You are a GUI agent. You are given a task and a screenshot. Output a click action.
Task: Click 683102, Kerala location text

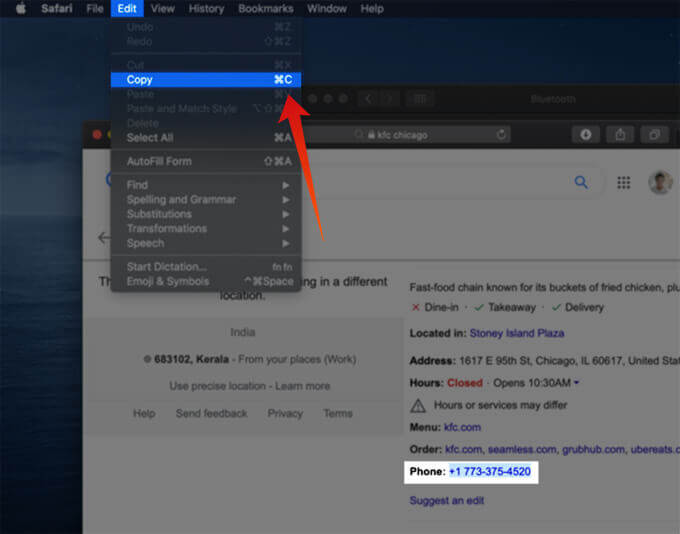pyautogui.click(x=191, y=359)
